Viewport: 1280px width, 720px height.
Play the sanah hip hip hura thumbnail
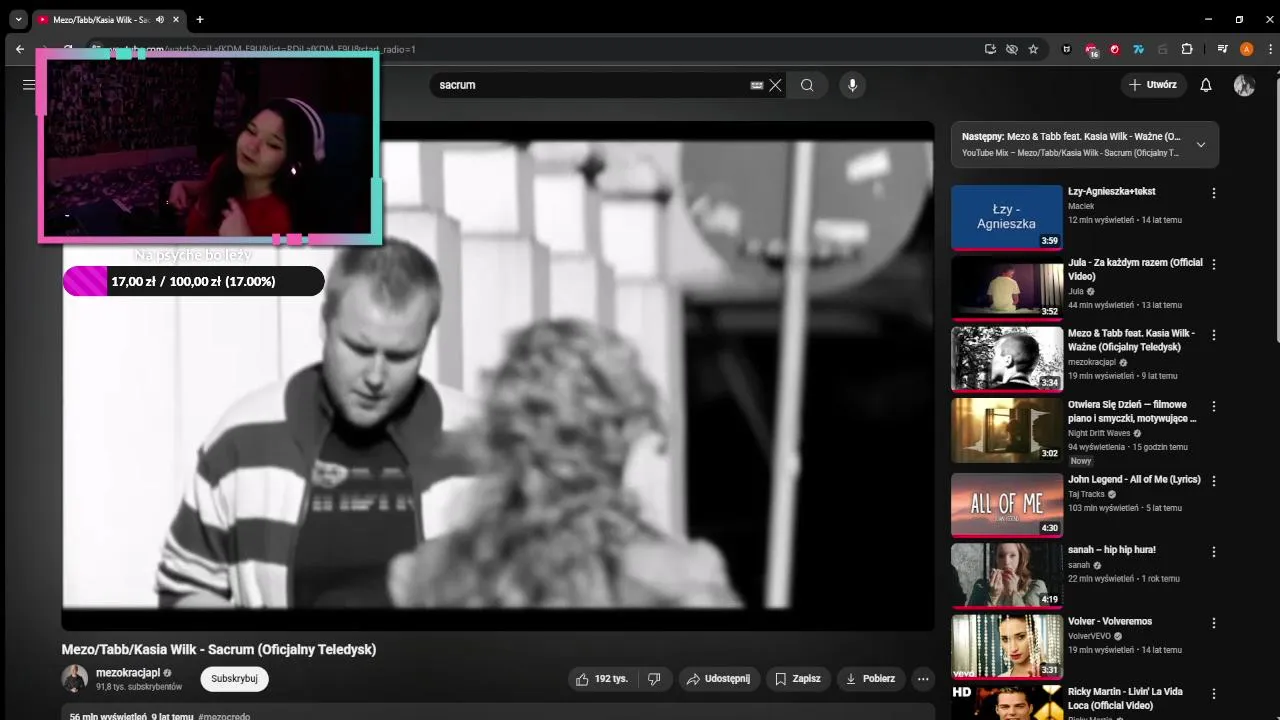pyautogui.click(x=1007, y=575)
